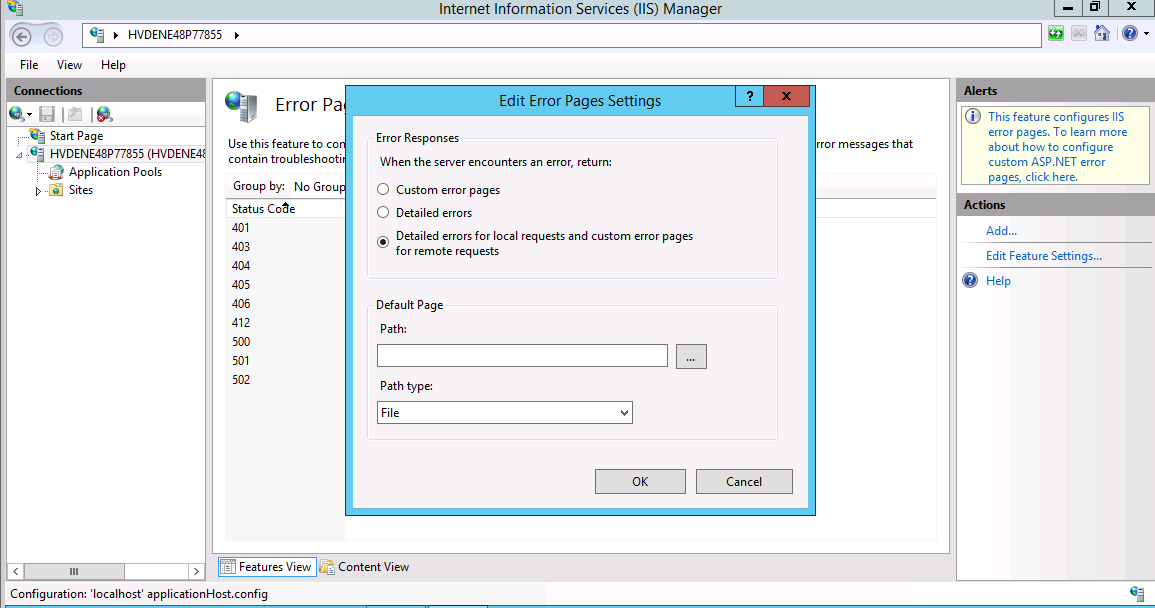The width and height of the screenshot is (1155, 608).
Task: Select status code 404 row
Action: [x=241, y=266]
